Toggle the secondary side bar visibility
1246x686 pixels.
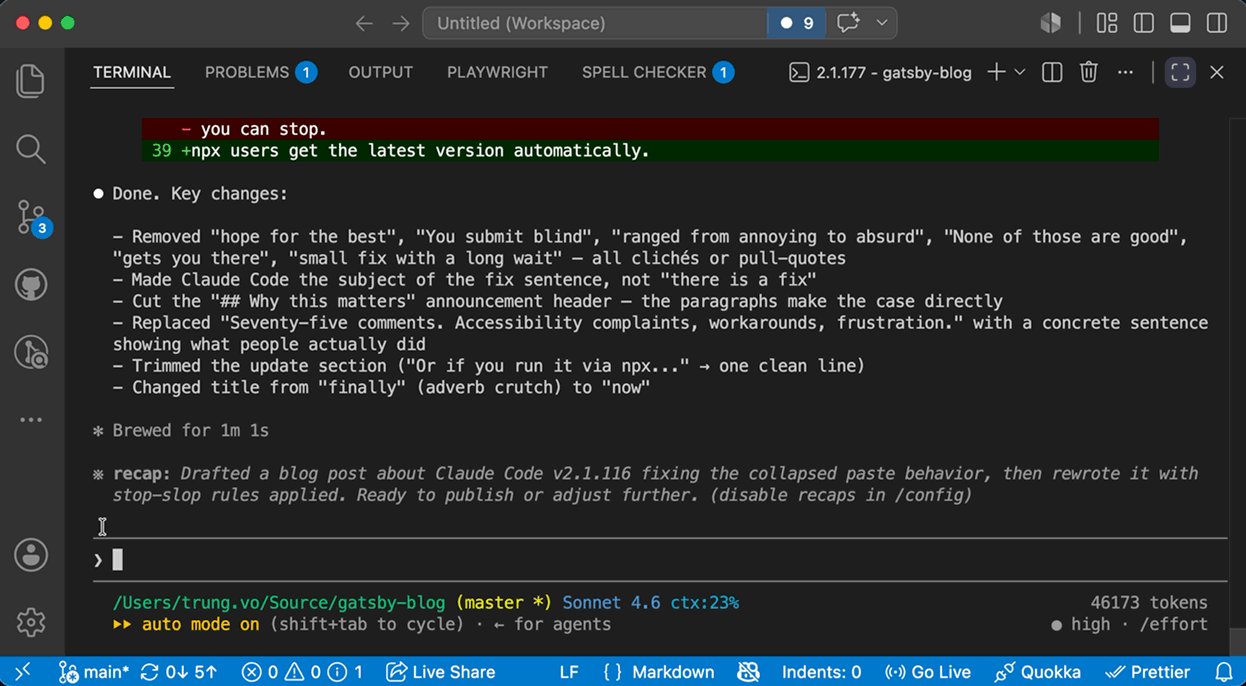click(x=1217, y=23)
